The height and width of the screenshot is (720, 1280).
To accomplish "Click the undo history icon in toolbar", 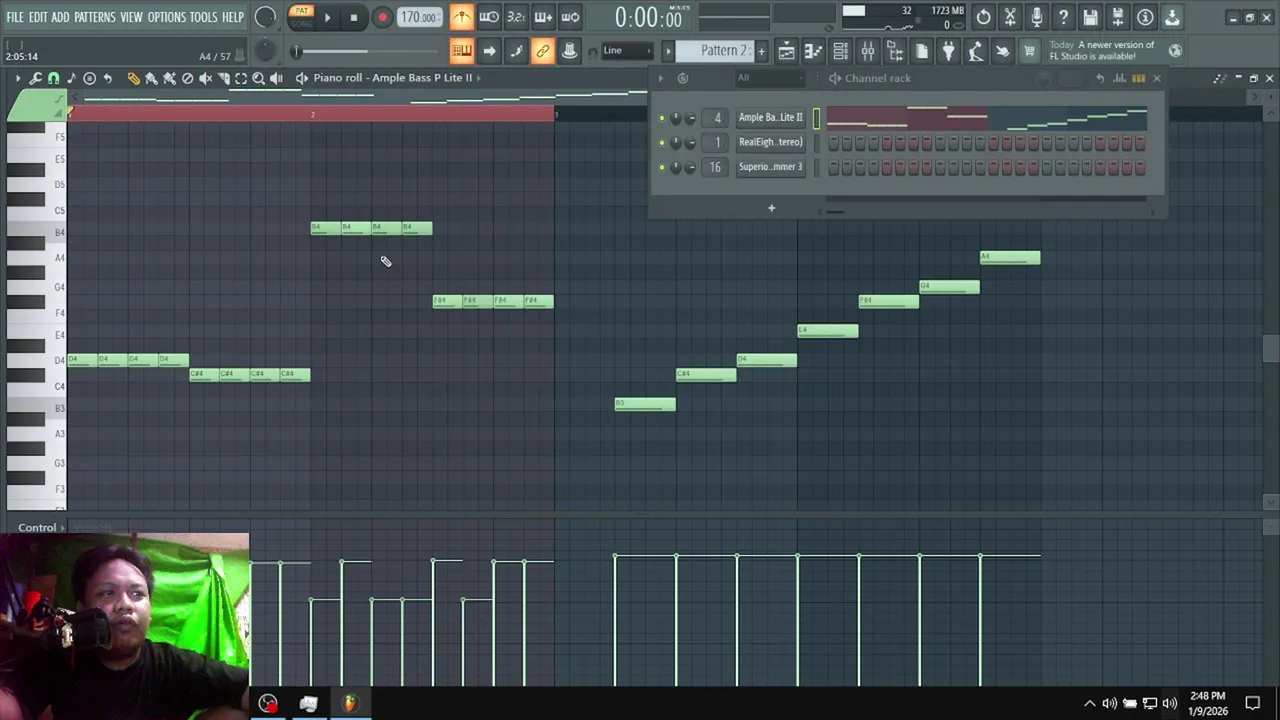I will pos(984,17).
